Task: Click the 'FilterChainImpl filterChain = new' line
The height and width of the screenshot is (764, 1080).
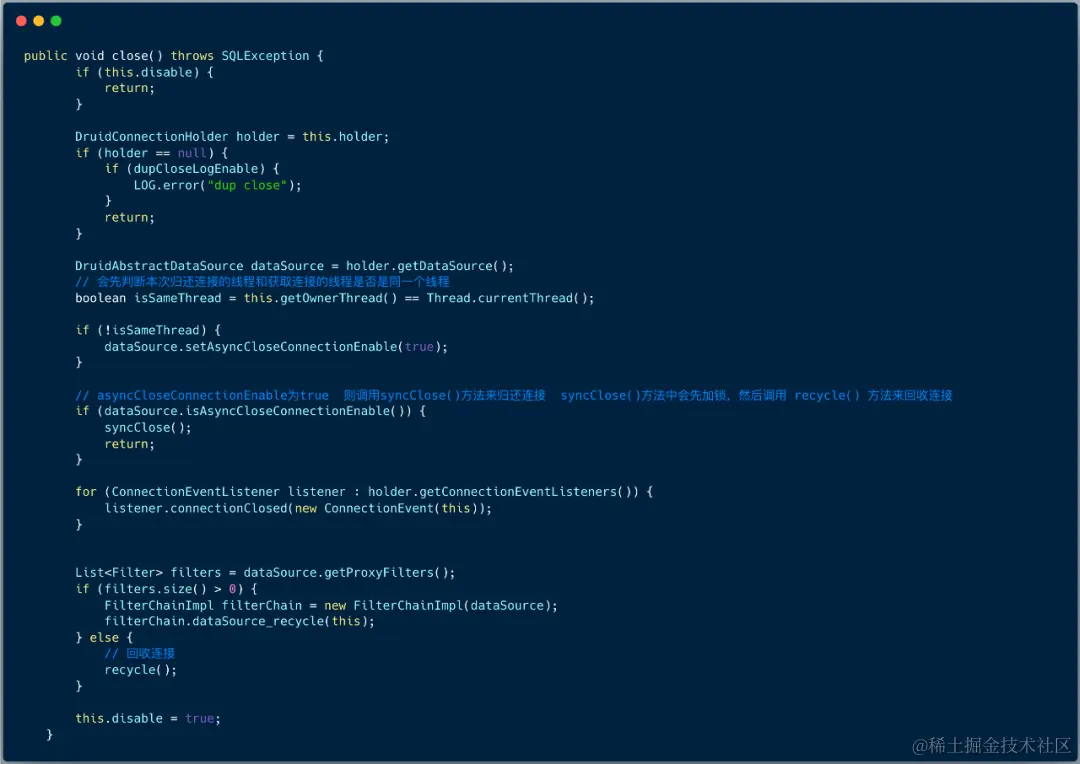Action: tap(331, 606)
